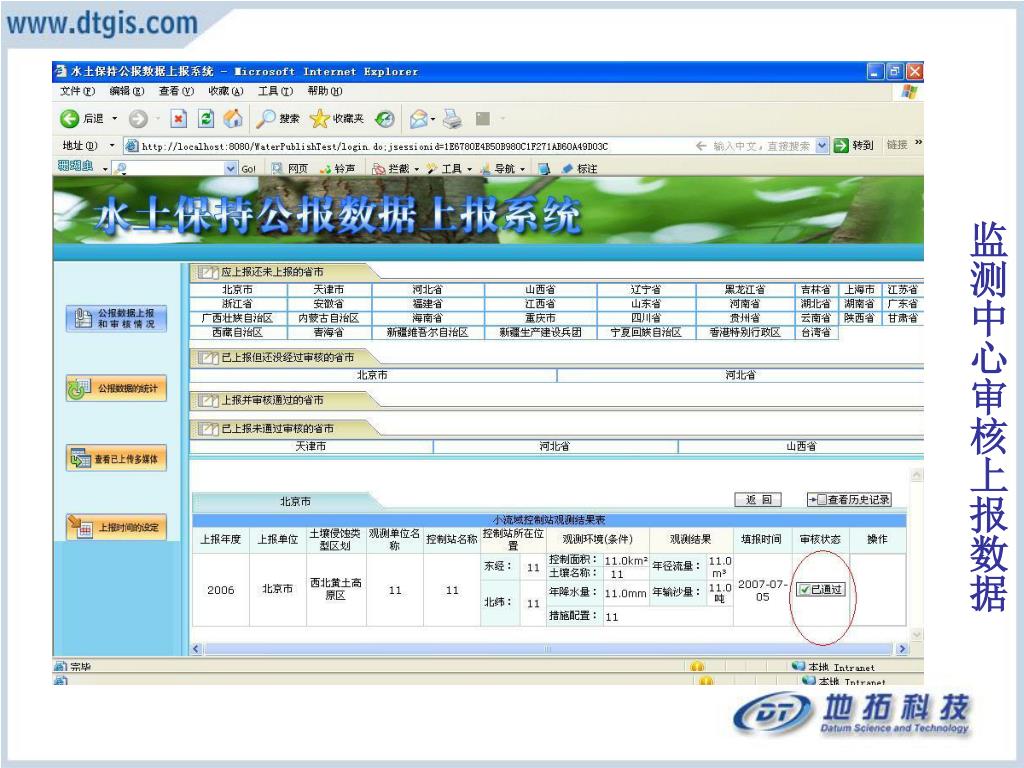Expand the 拦截 dropdown arrow
The image size is (1024, 768).
coord(417,169)
